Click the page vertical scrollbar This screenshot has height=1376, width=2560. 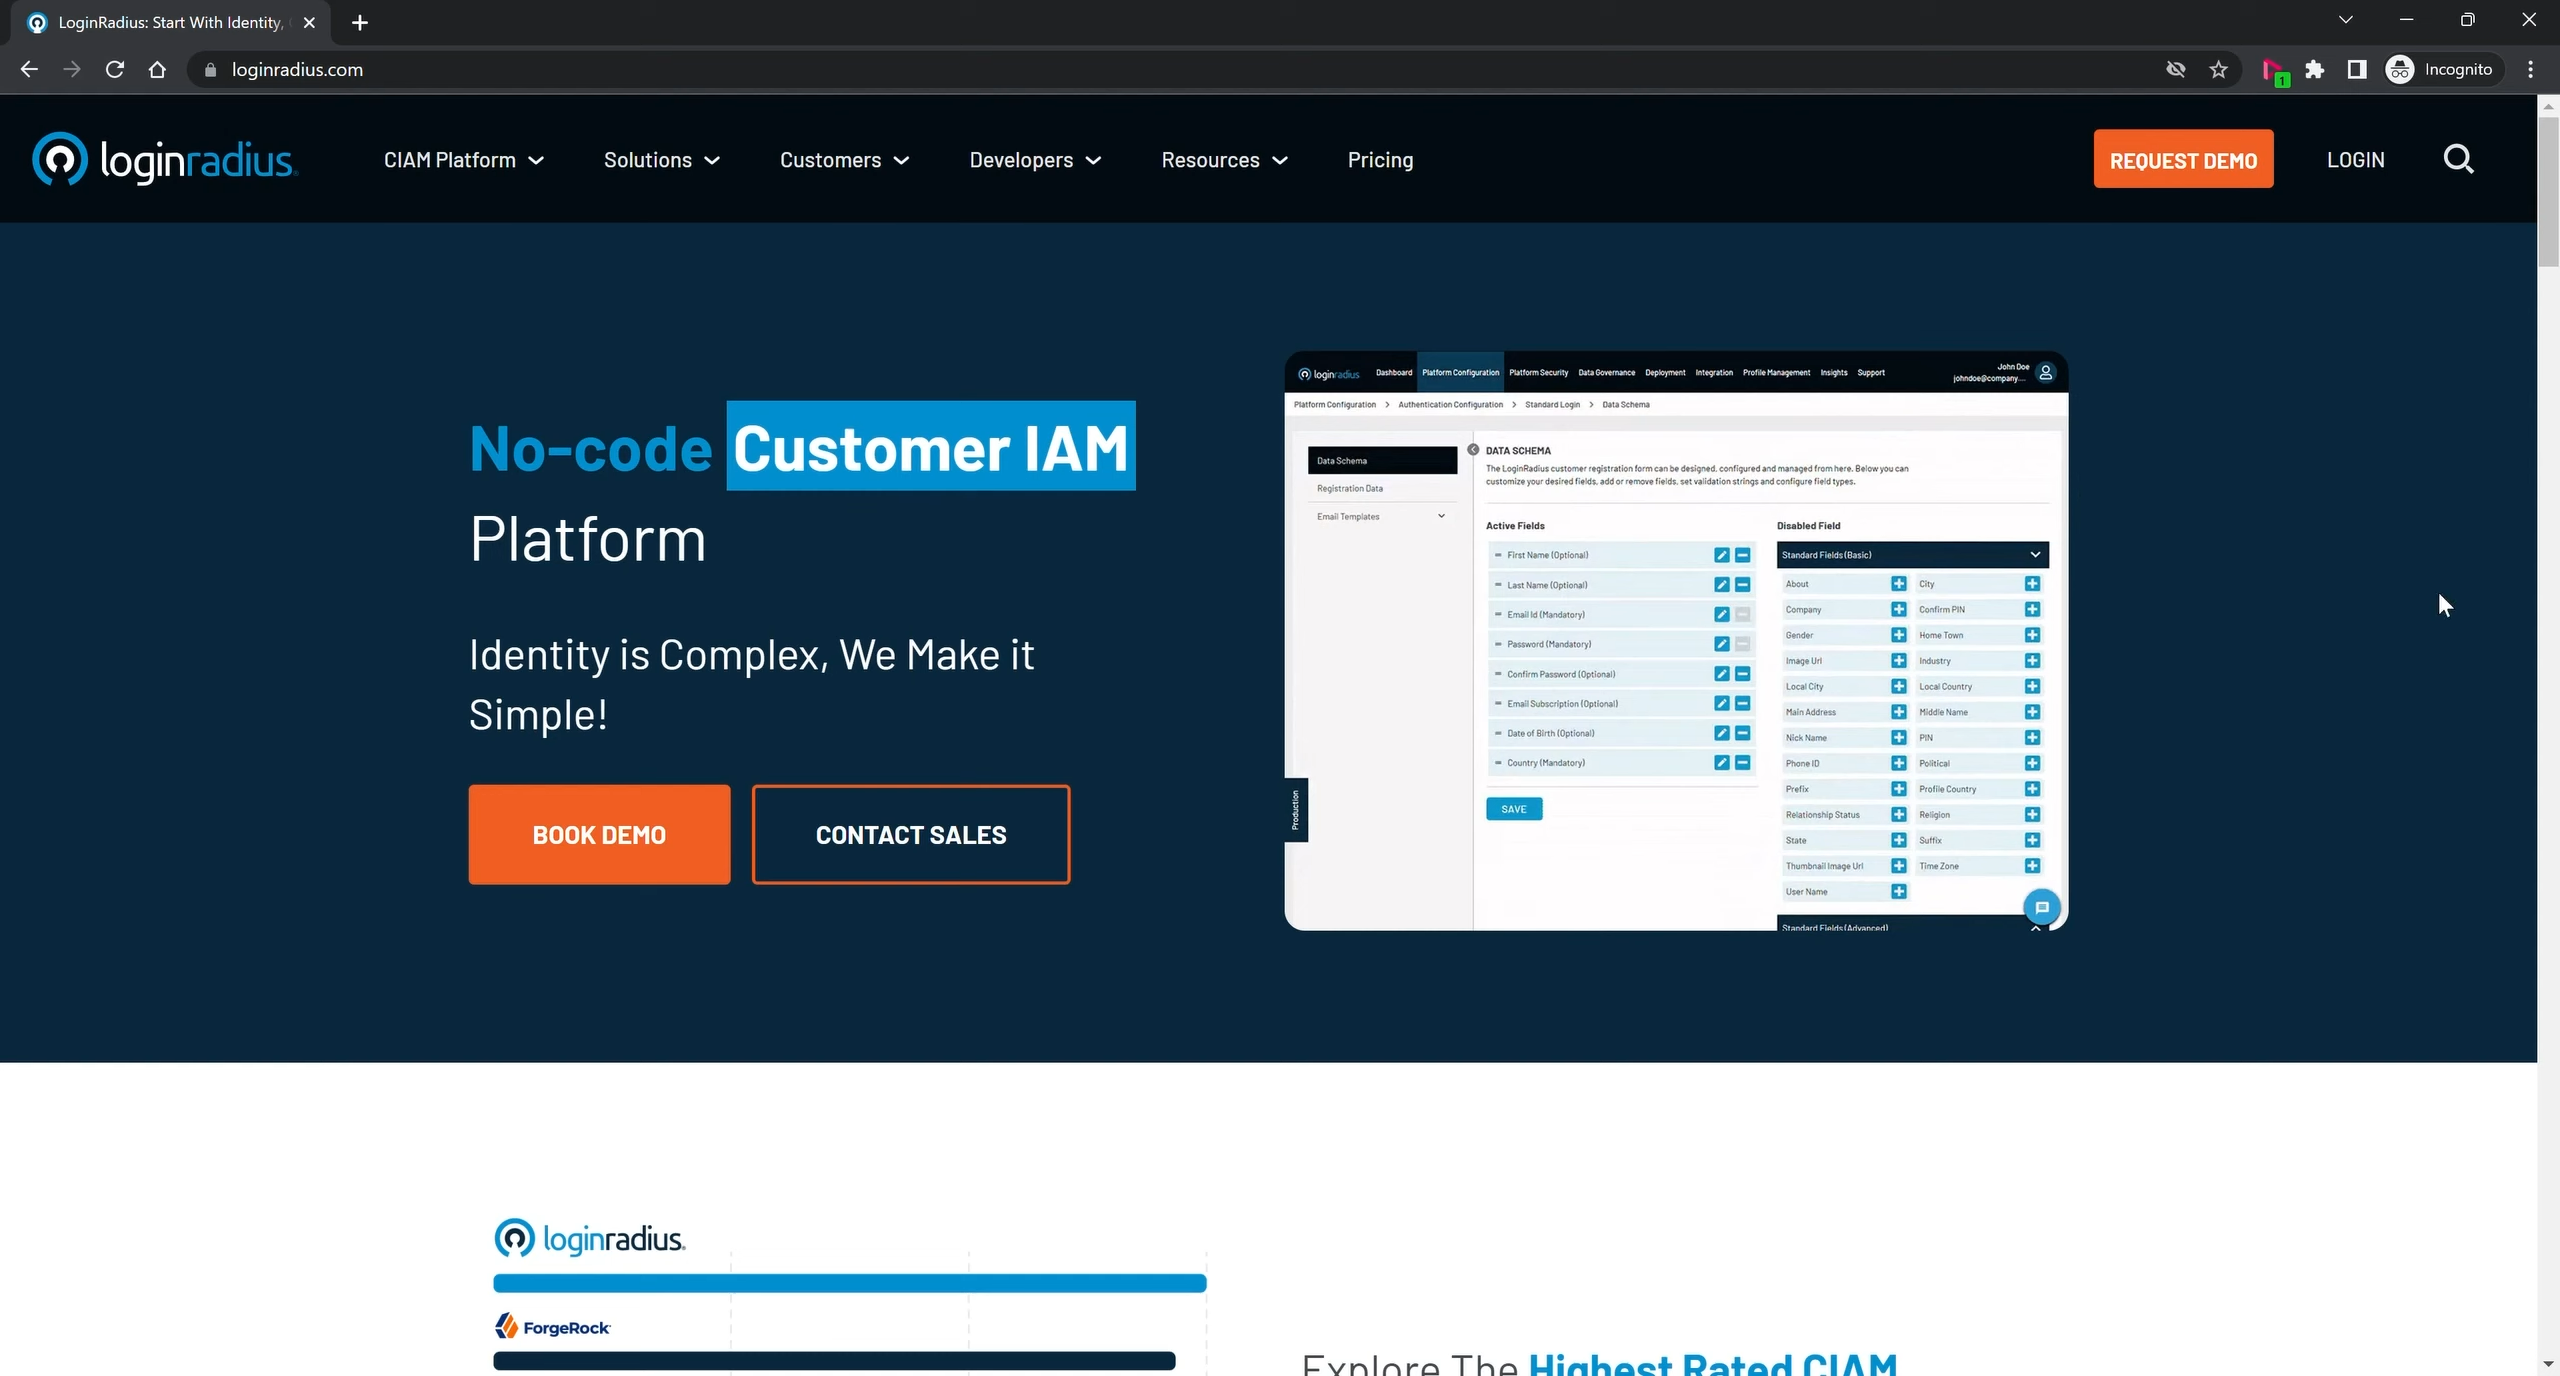pos(2548,190)
